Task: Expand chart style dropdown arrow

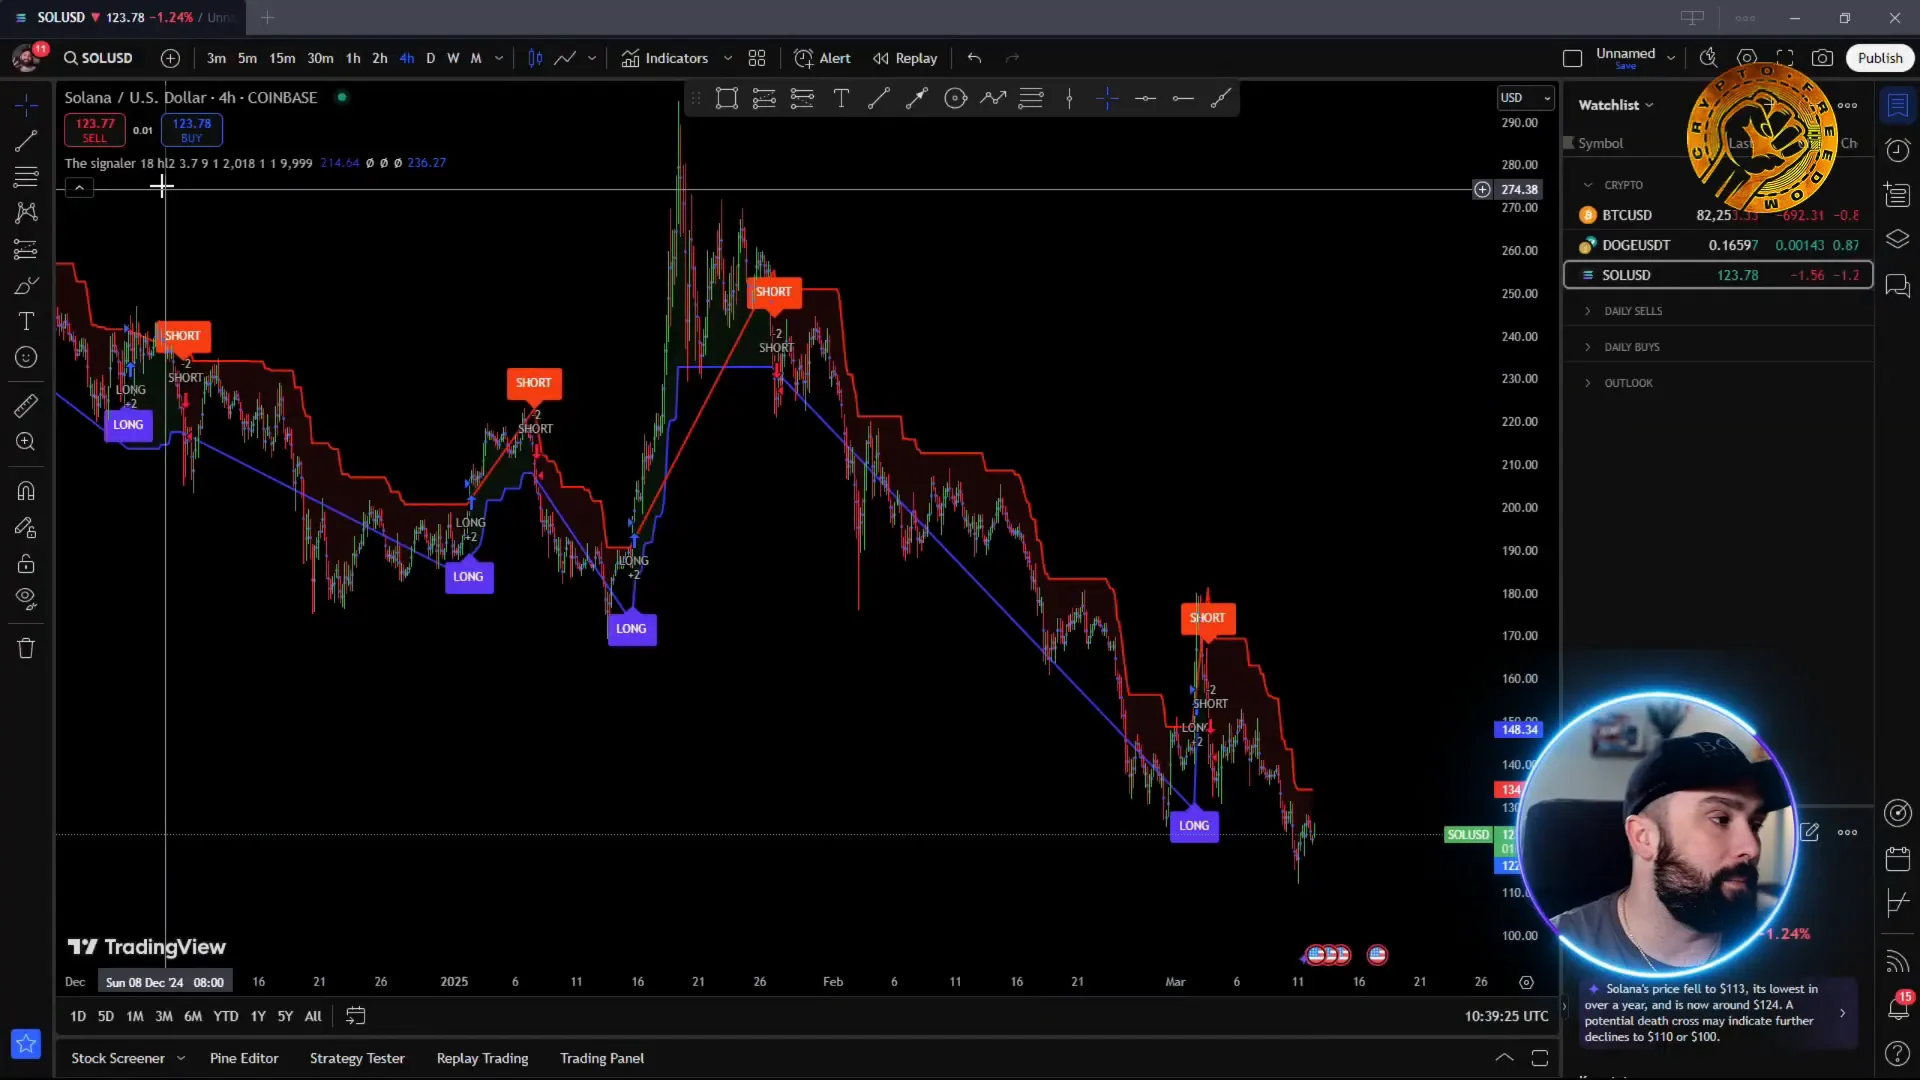Action: [x=592, y=58]
